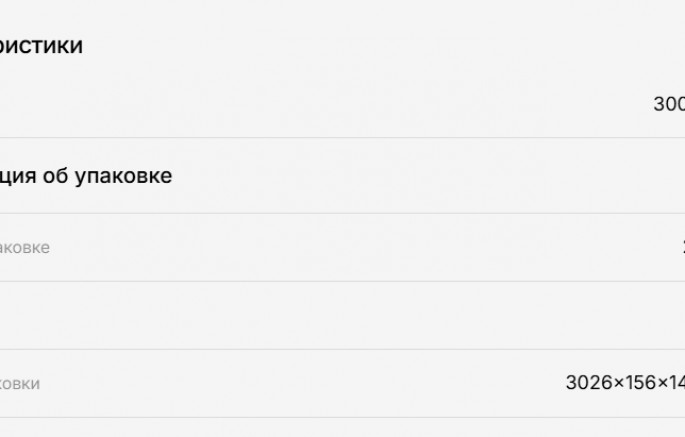Click the divider below the packaging heading
The height and width of the screenshot is (437, 685).
tap(342, 213)
